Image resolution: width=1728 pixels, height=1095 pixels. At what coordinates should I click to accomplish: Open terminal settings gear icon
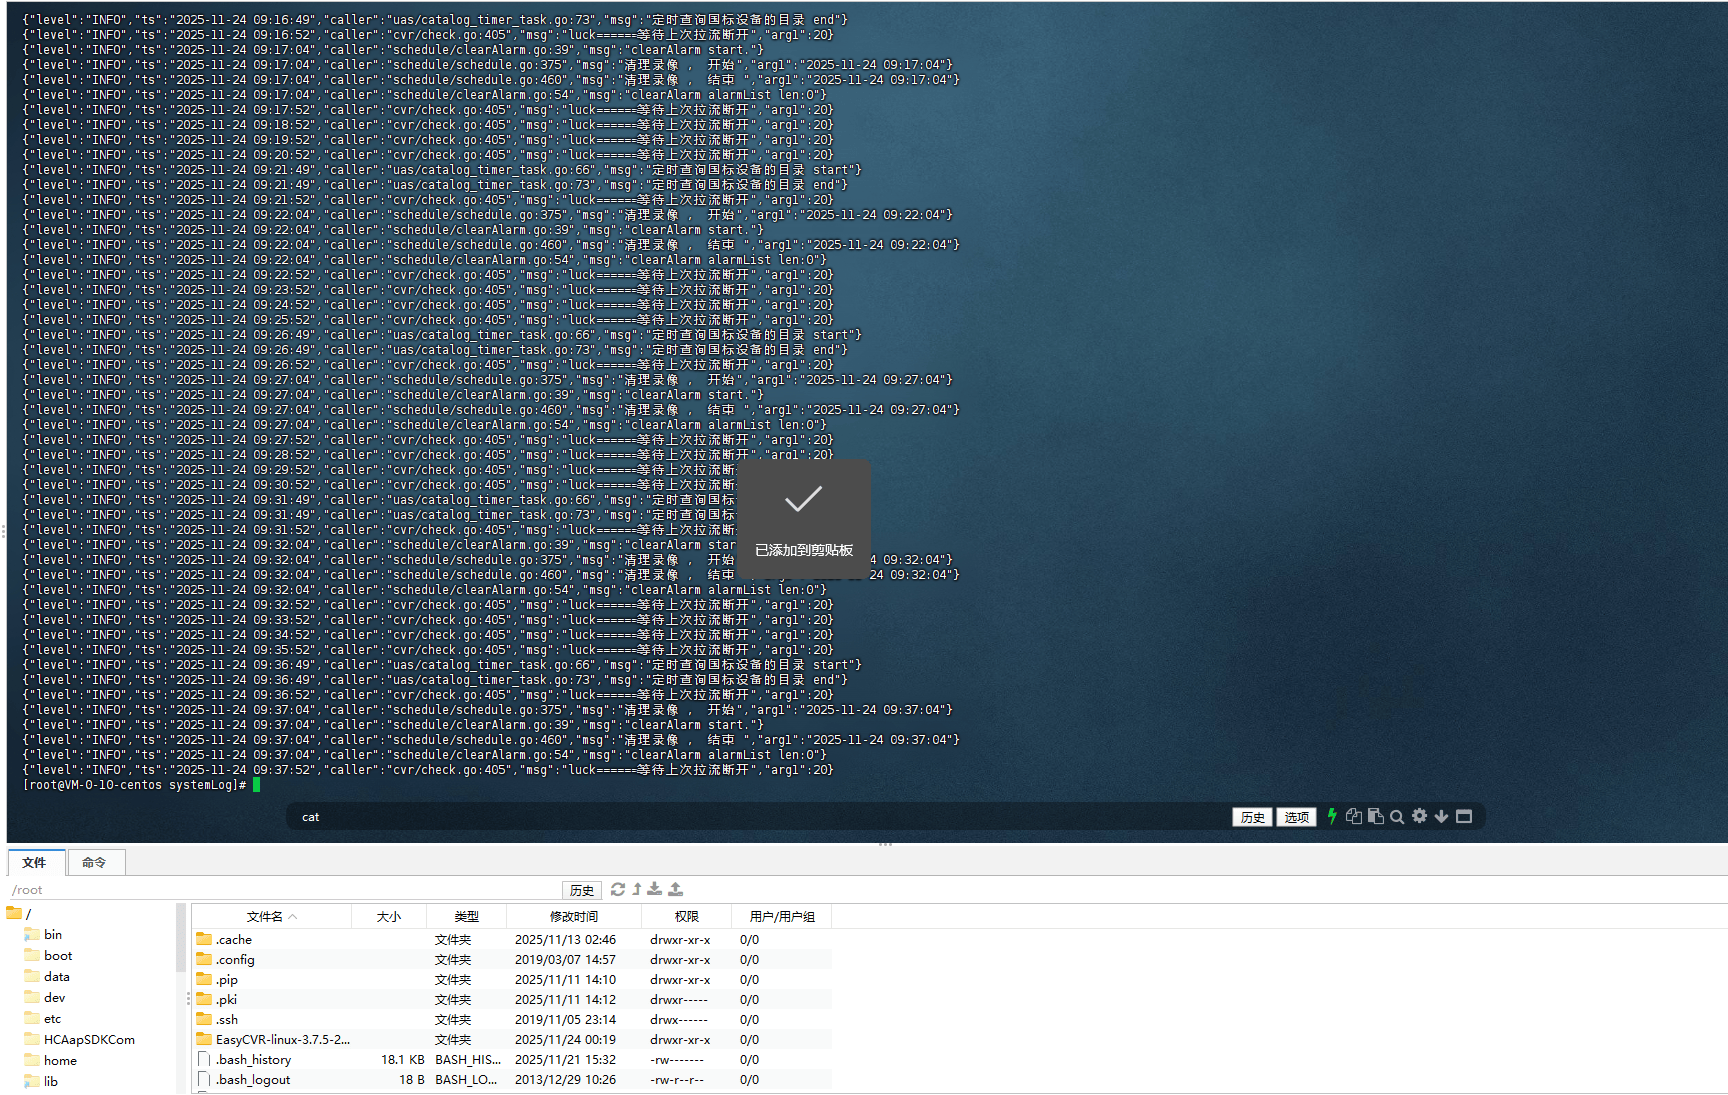[1419, 817]
